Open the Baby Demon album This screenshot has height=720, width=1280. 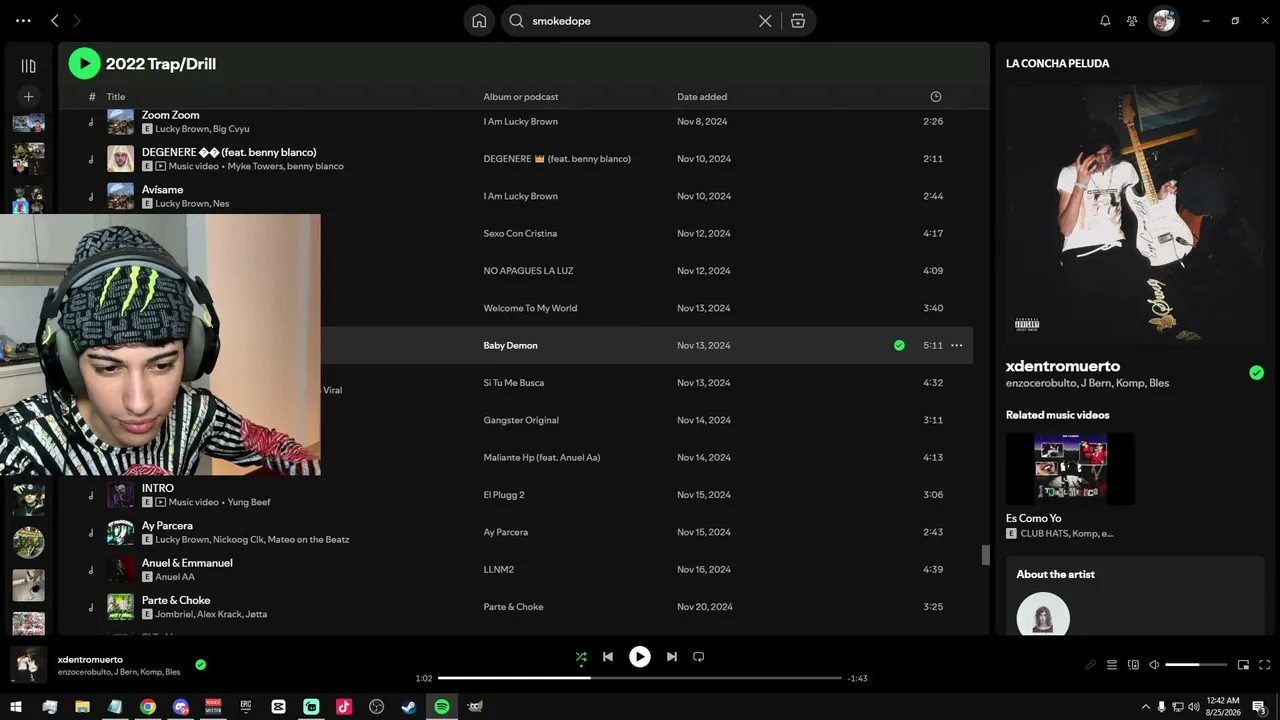tap(510, 346)
